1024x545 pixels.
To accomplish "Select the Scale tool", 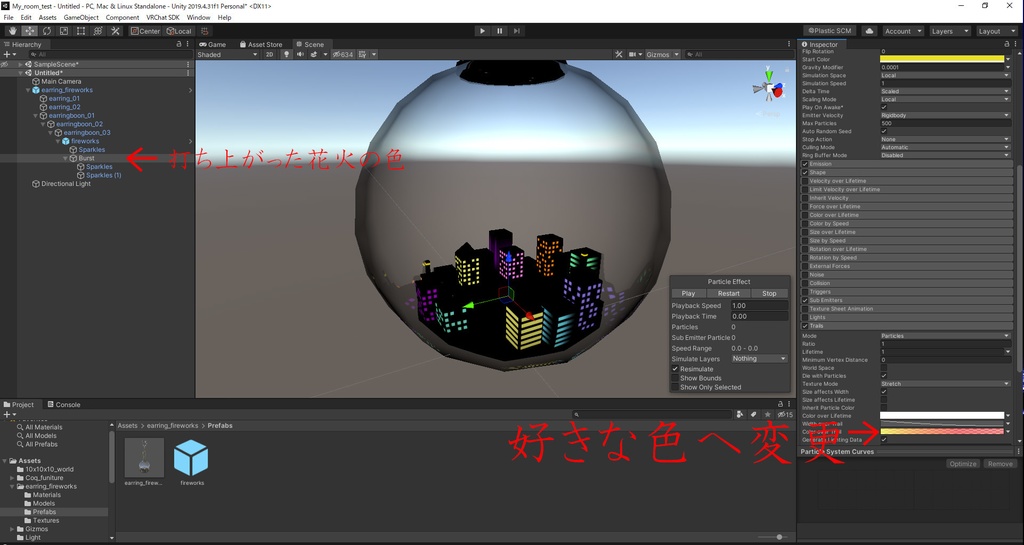I will tap(64, 31).
